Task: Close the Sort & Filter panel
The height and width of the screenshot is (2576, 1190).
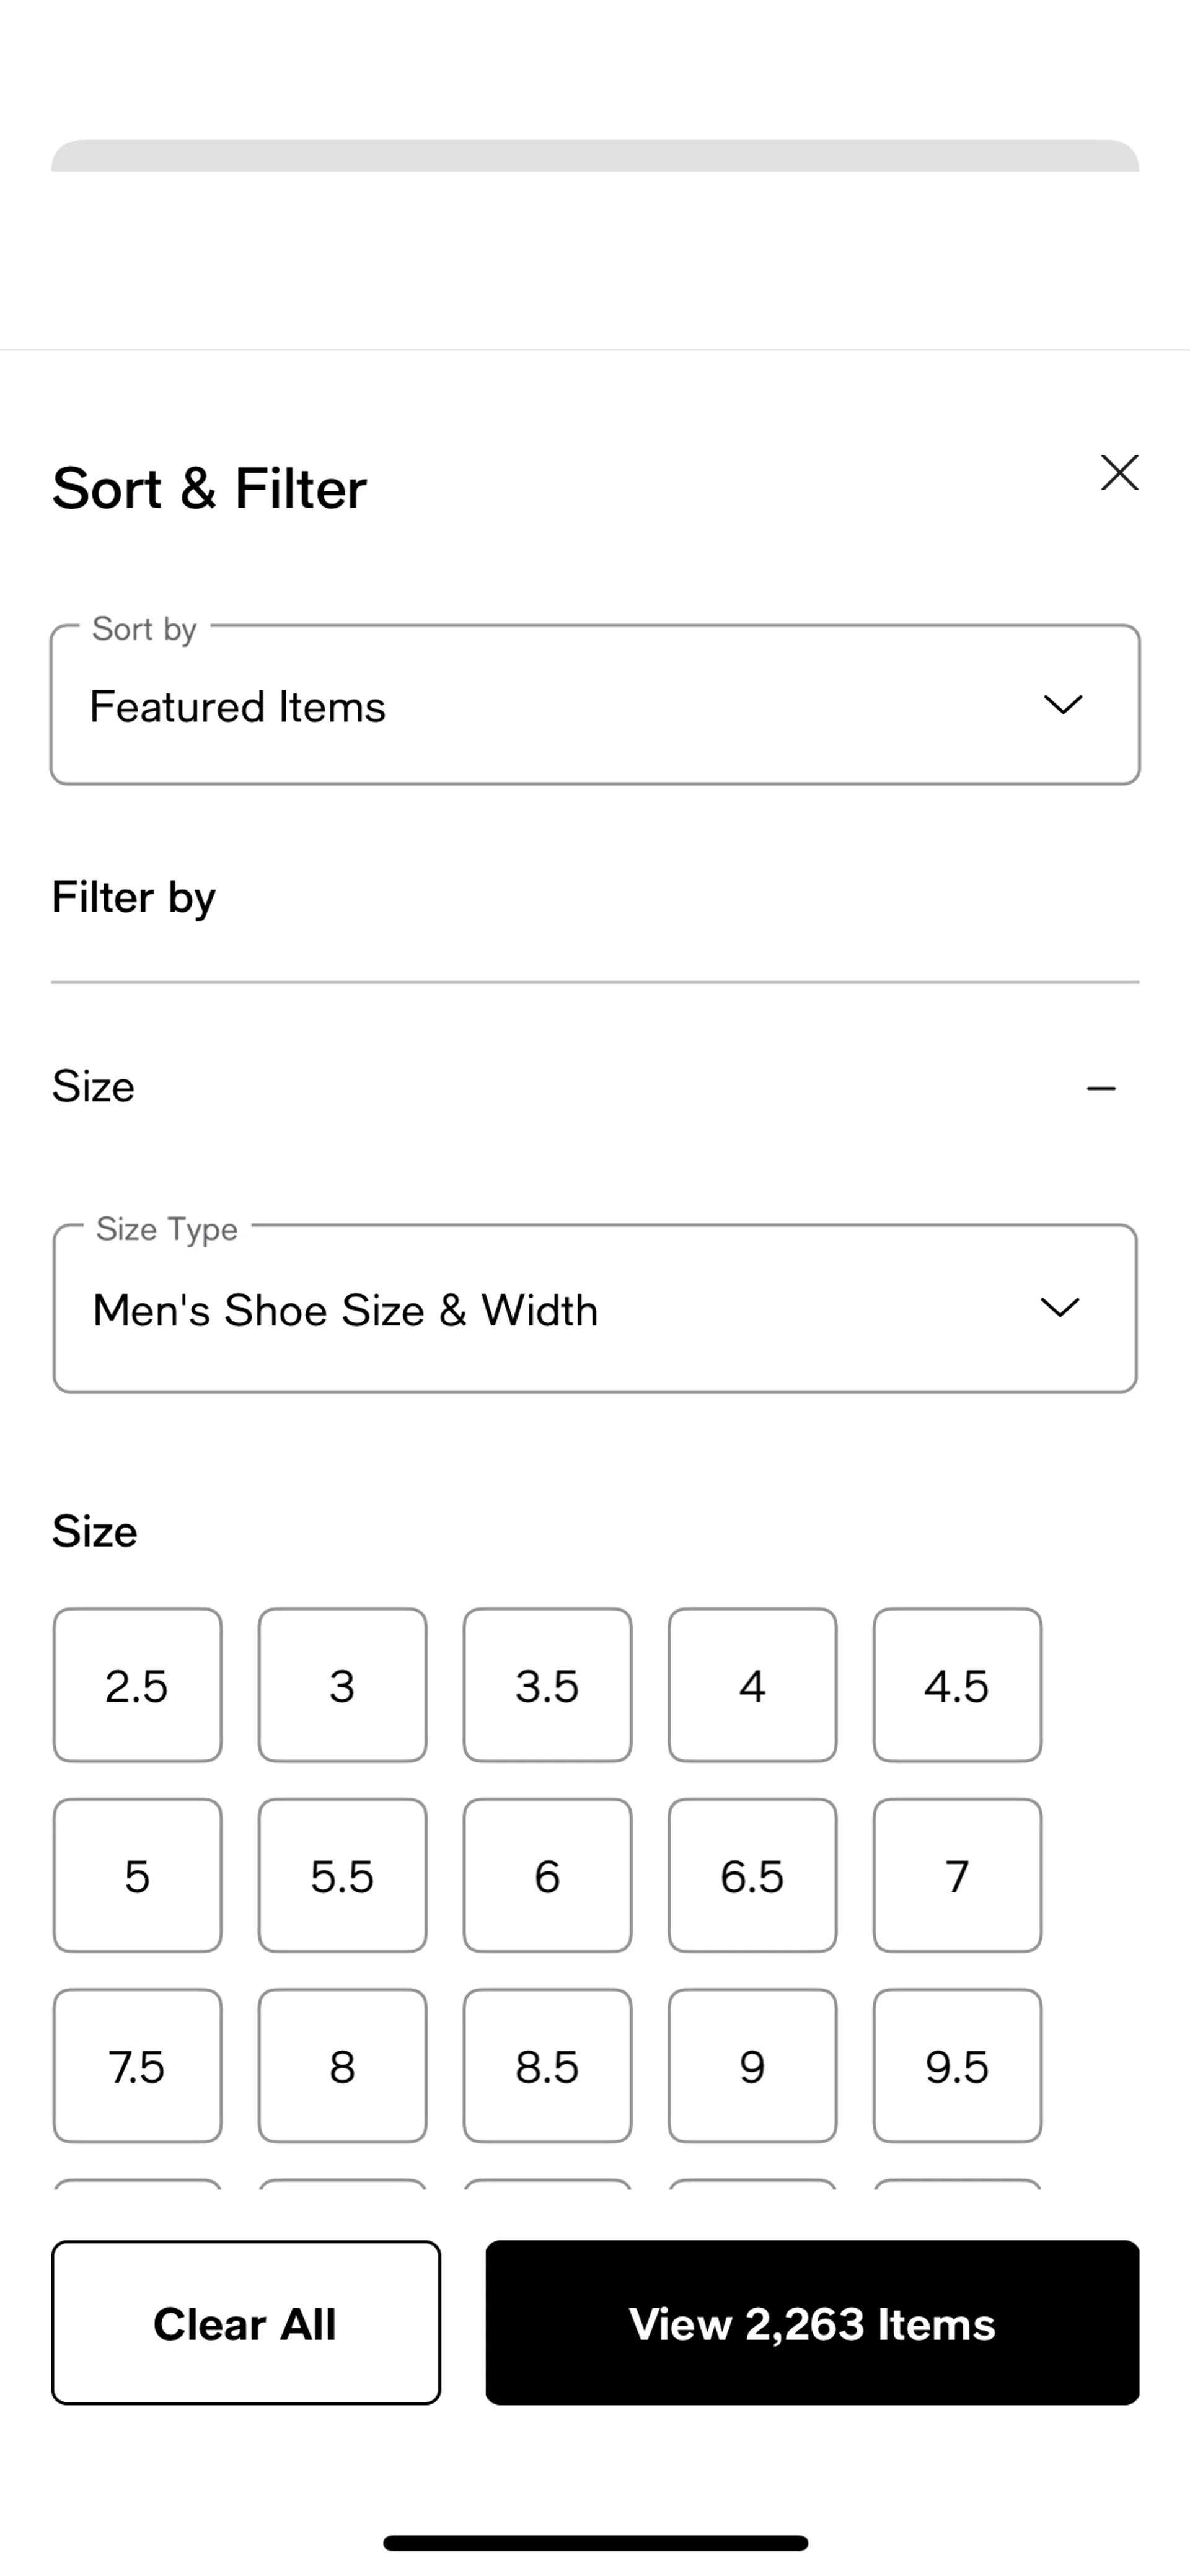Action: [1119, 473]
